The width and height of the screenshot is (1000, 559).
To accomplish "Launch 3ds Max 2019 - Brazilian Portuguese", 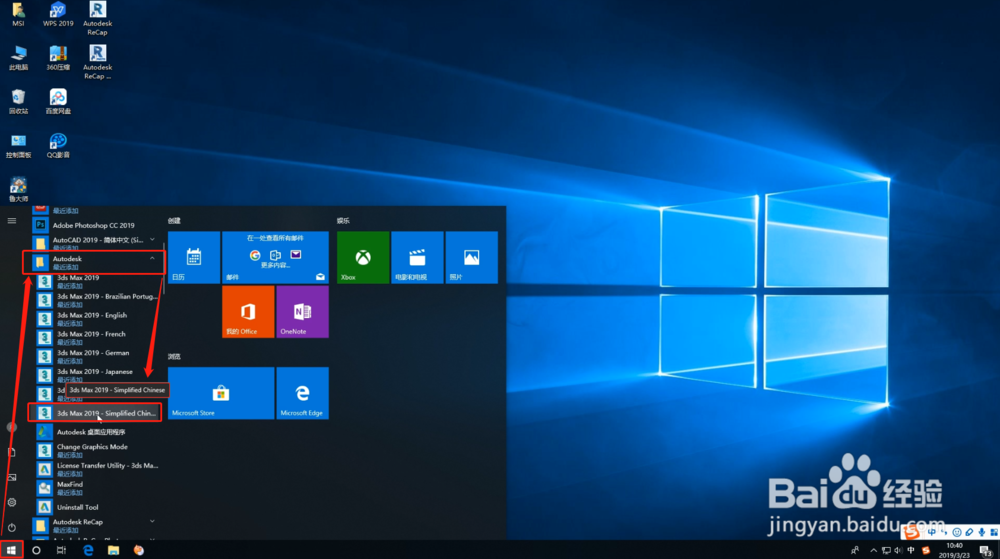I will pos(98,300).
